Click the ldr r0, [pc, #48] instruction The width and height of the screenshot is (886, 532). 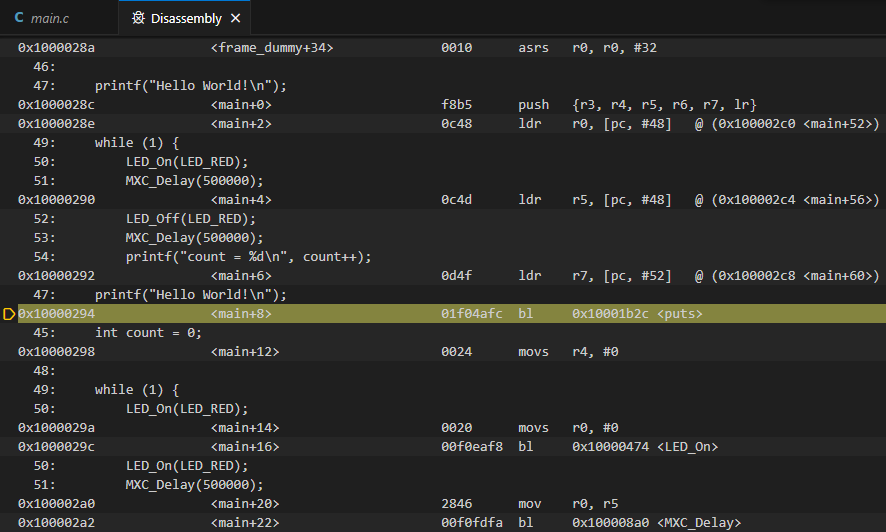point(594,124)
